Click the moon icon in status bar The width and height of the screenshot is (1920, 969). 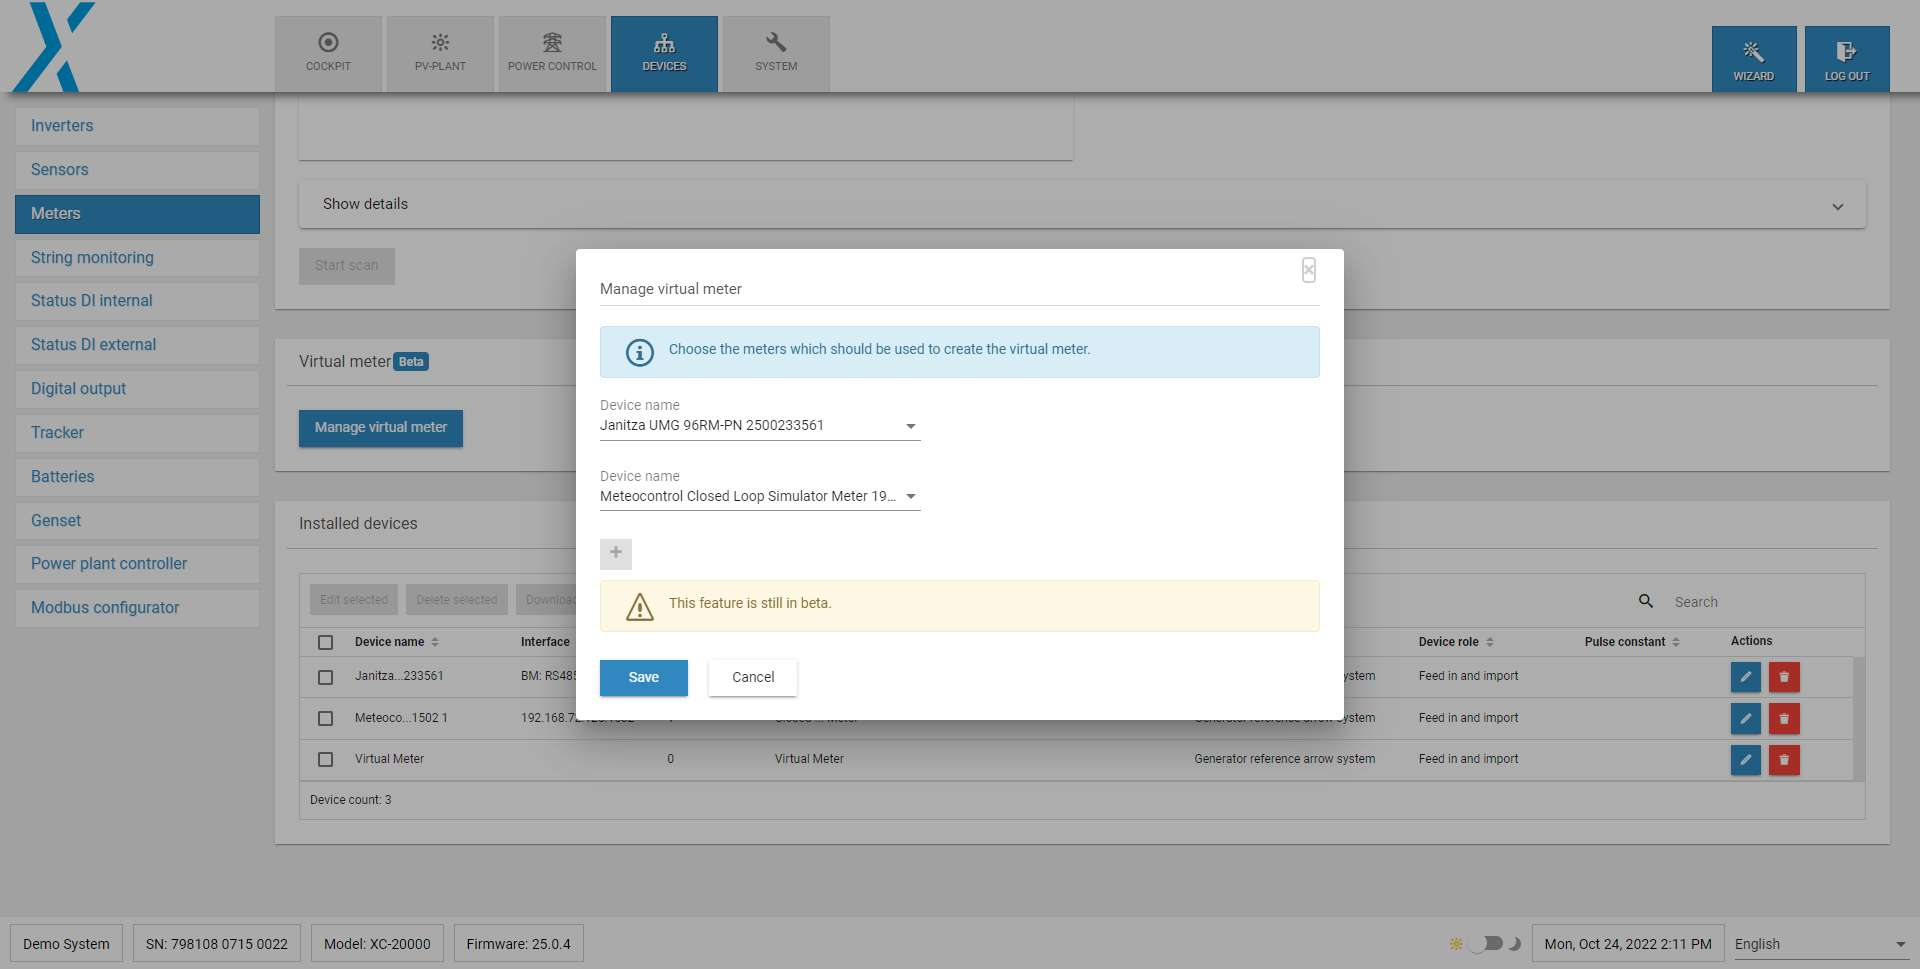click(x=1515, y=944)
